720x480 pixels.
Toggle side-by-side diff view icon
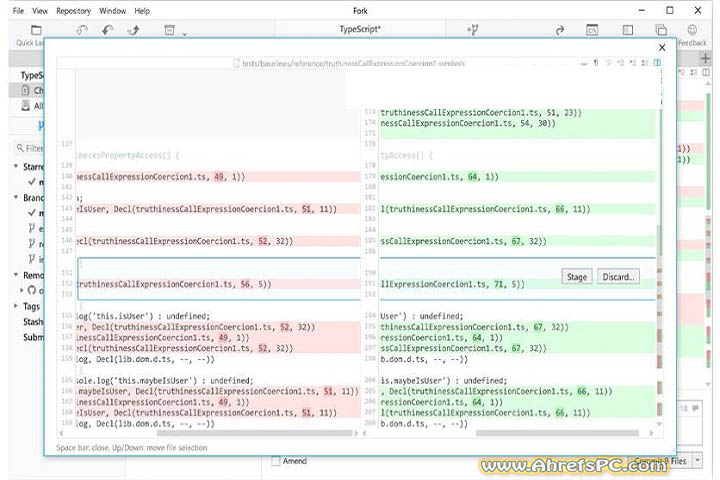pyautogui.click(x=658, y=62)
